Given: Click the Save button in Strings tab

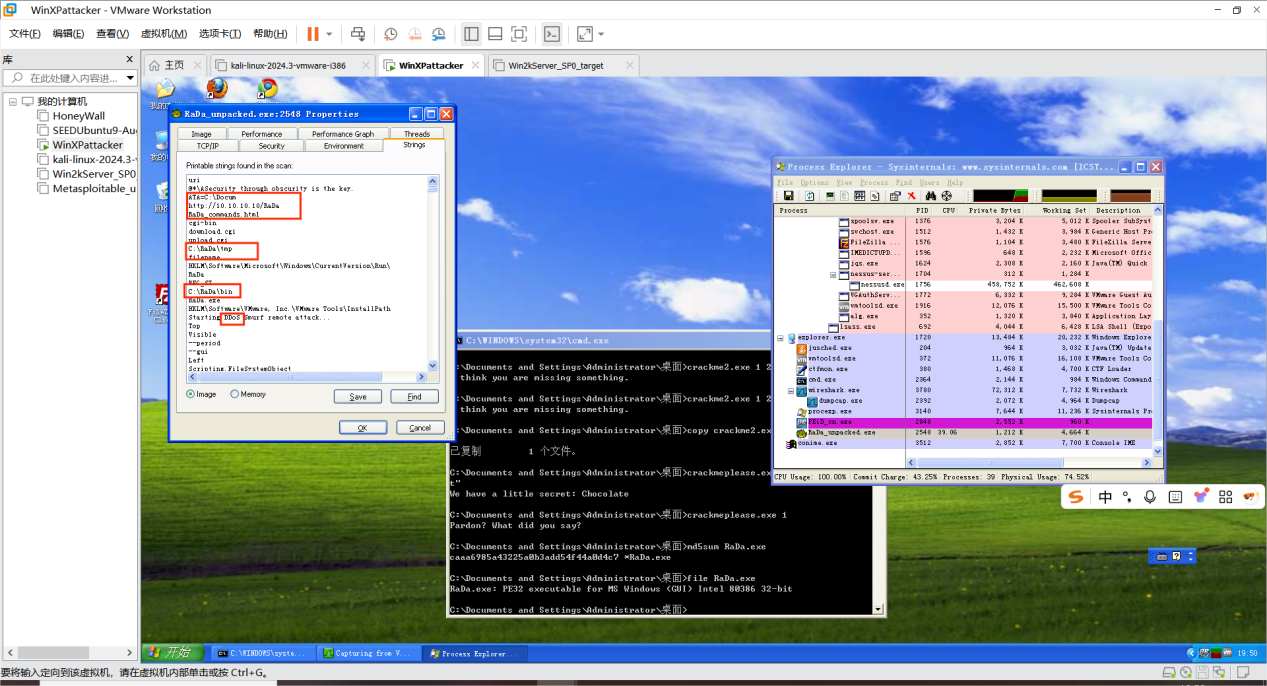Looking at the screenshot, I should pos(358,396).
